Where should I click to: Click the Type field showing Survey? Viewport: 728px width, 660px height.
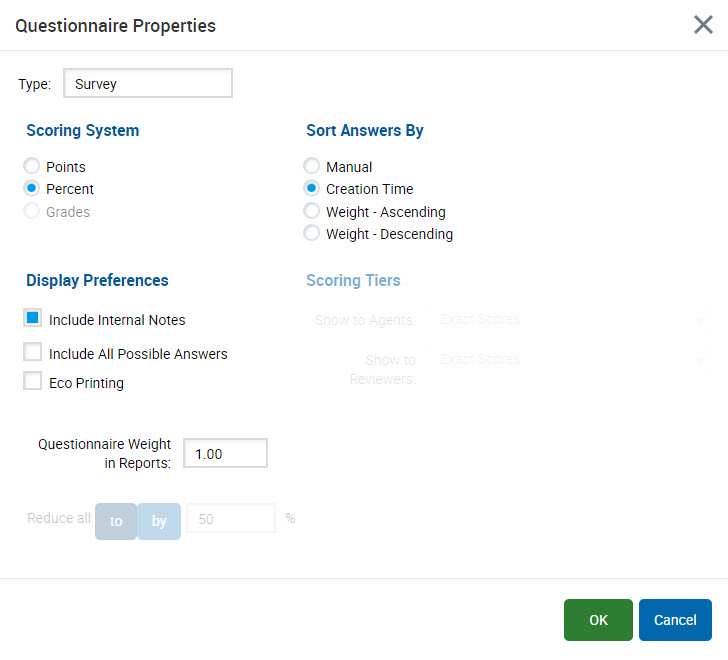tap(147, 84)
